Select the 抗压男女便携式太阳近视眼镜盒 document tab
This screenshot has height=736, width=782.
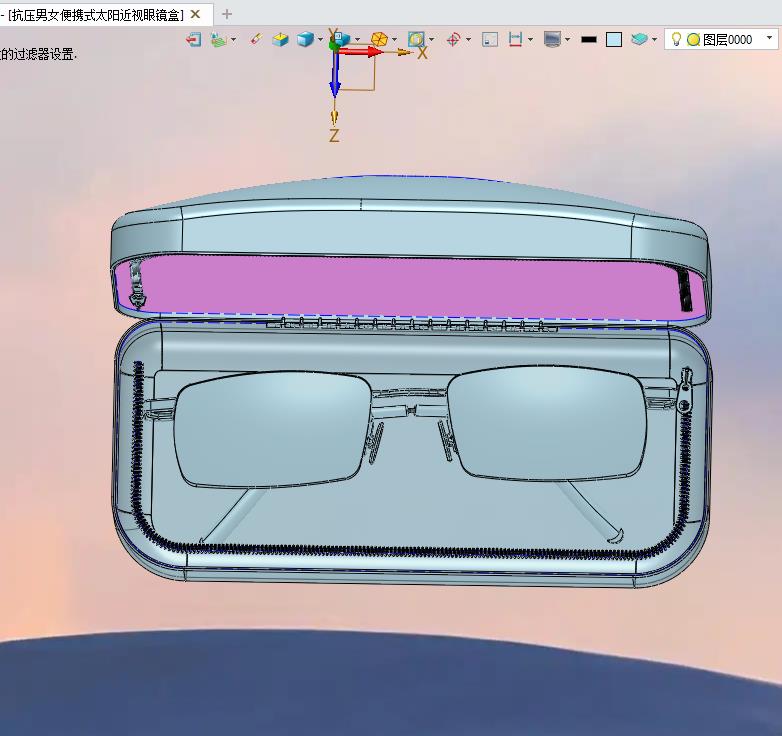96,15
